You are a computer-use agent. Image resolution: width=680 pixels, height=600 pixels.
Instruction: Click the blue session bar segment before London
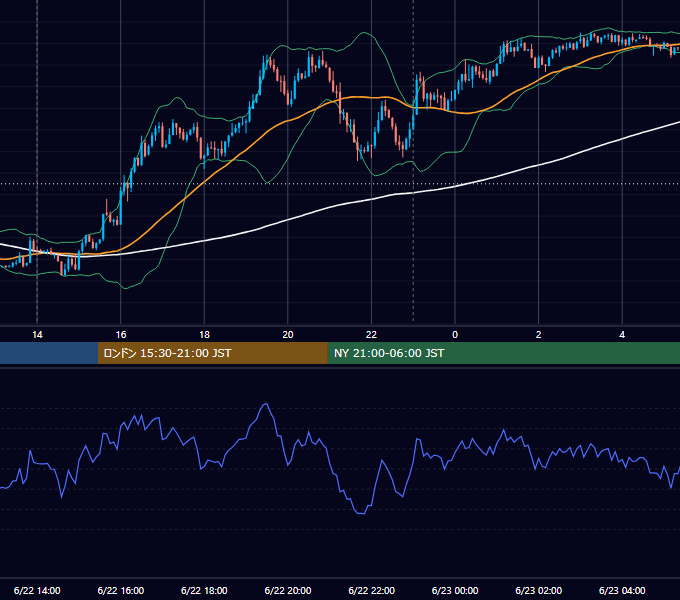coord(49,353)
